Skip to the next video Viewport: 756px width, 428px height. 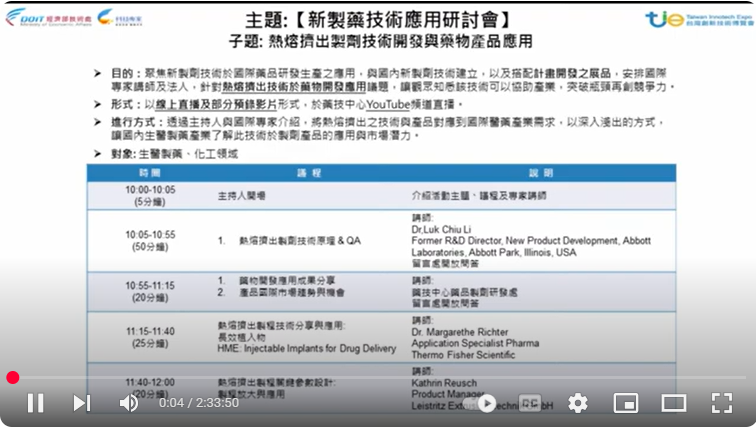pyautogui.click(x=82, y=403)
